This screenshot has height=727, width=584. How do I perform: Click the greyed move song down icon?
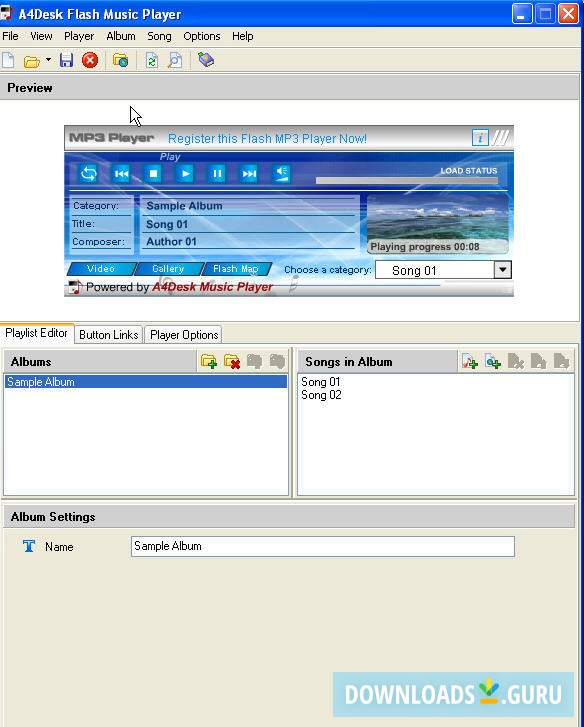pos(561,361)
